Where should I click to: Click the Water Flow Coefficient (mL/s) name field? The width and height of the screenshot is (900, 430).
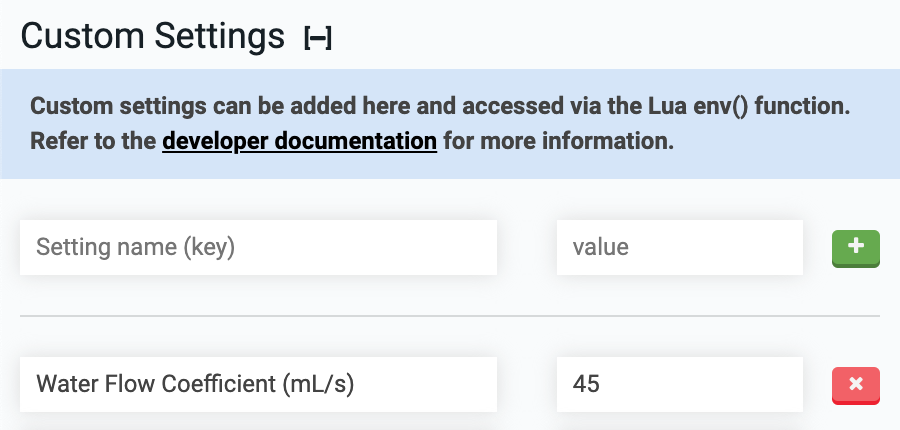coord(258,384)
